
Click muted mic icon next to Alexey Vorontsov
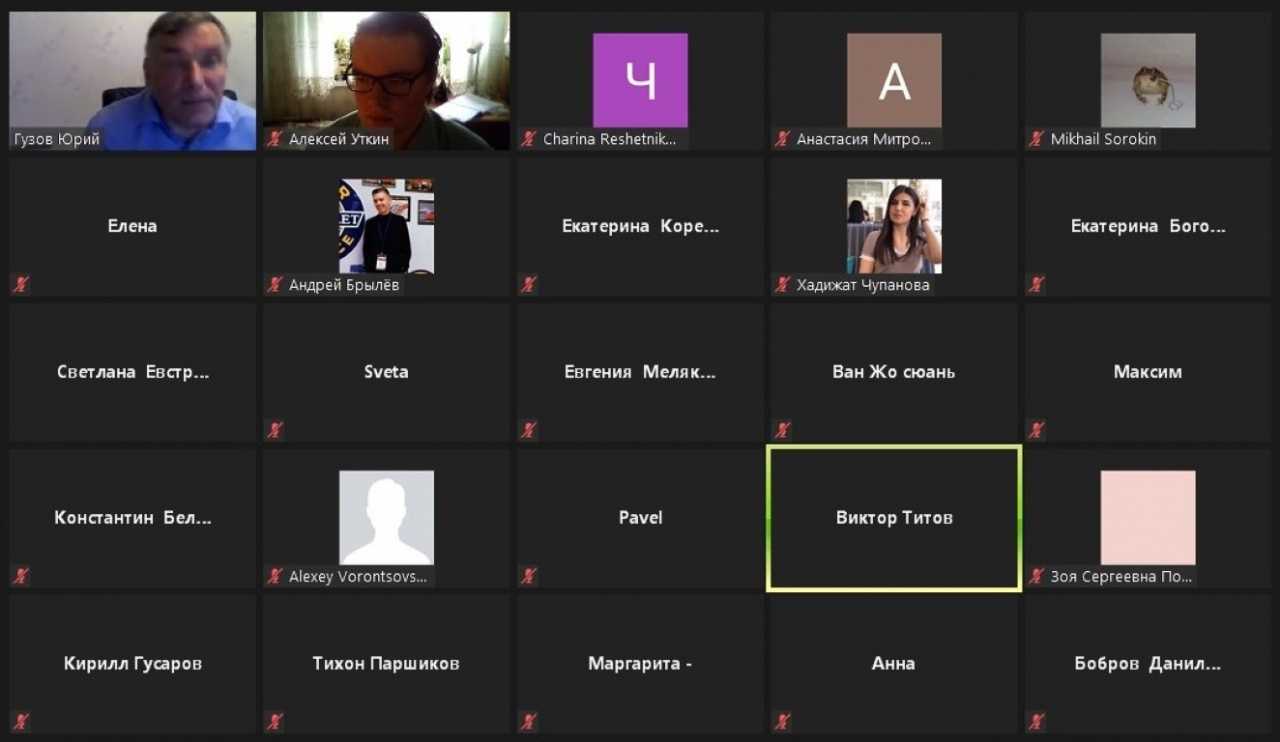(x=275, y=576)
